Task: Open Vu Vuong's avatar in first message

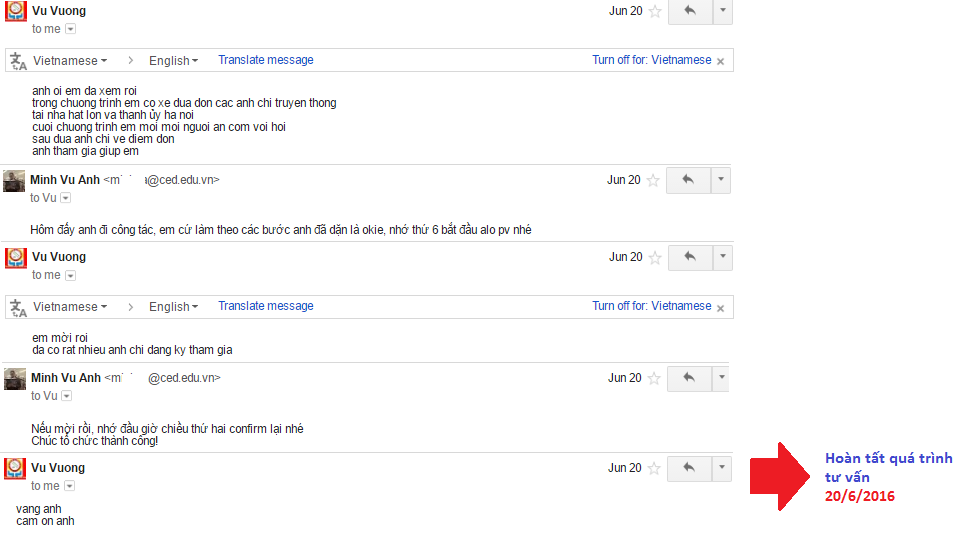Action: coord(16,11)
